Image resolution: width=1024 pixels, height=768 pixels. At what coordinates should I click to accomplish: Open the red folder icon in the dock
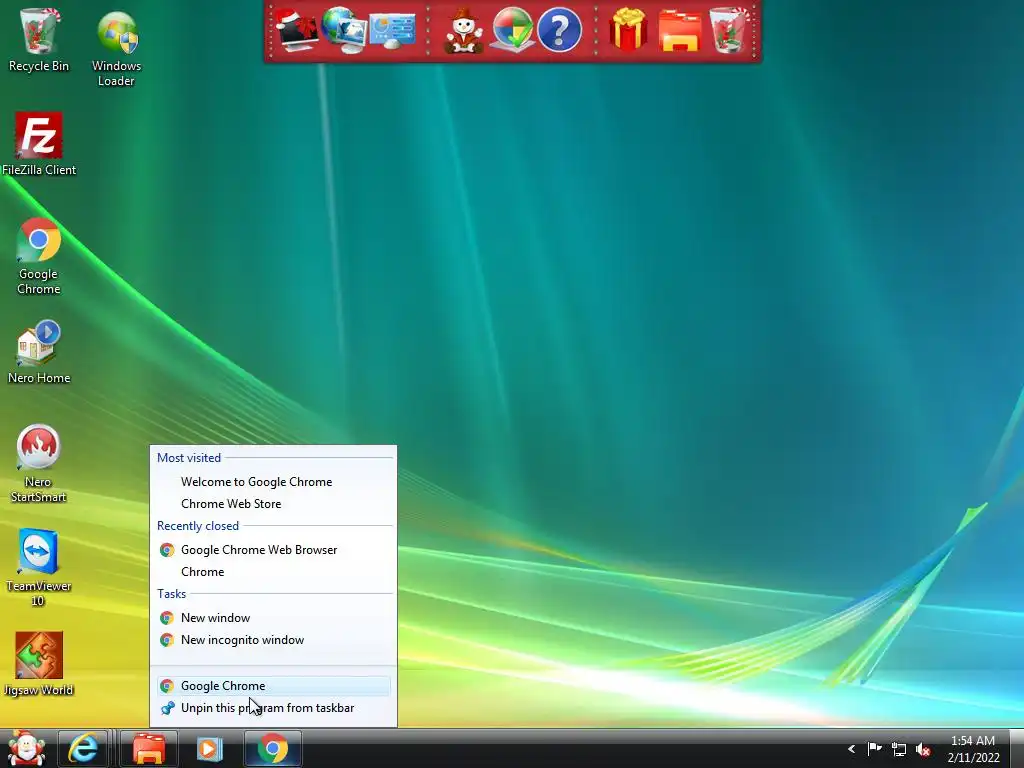point(679,30)
